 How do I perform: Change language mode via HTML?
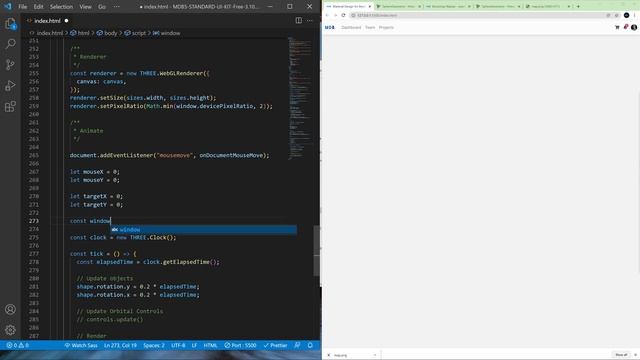210,345
